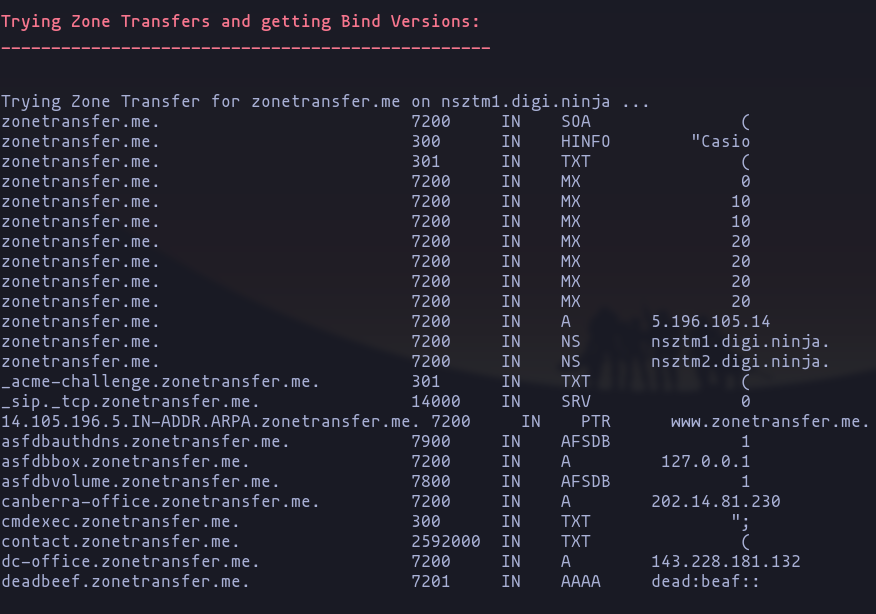Click the 127.0.0.1 address for asfdbbox
This screenshot has height=614, width=876.
click(x=706, y=461)
